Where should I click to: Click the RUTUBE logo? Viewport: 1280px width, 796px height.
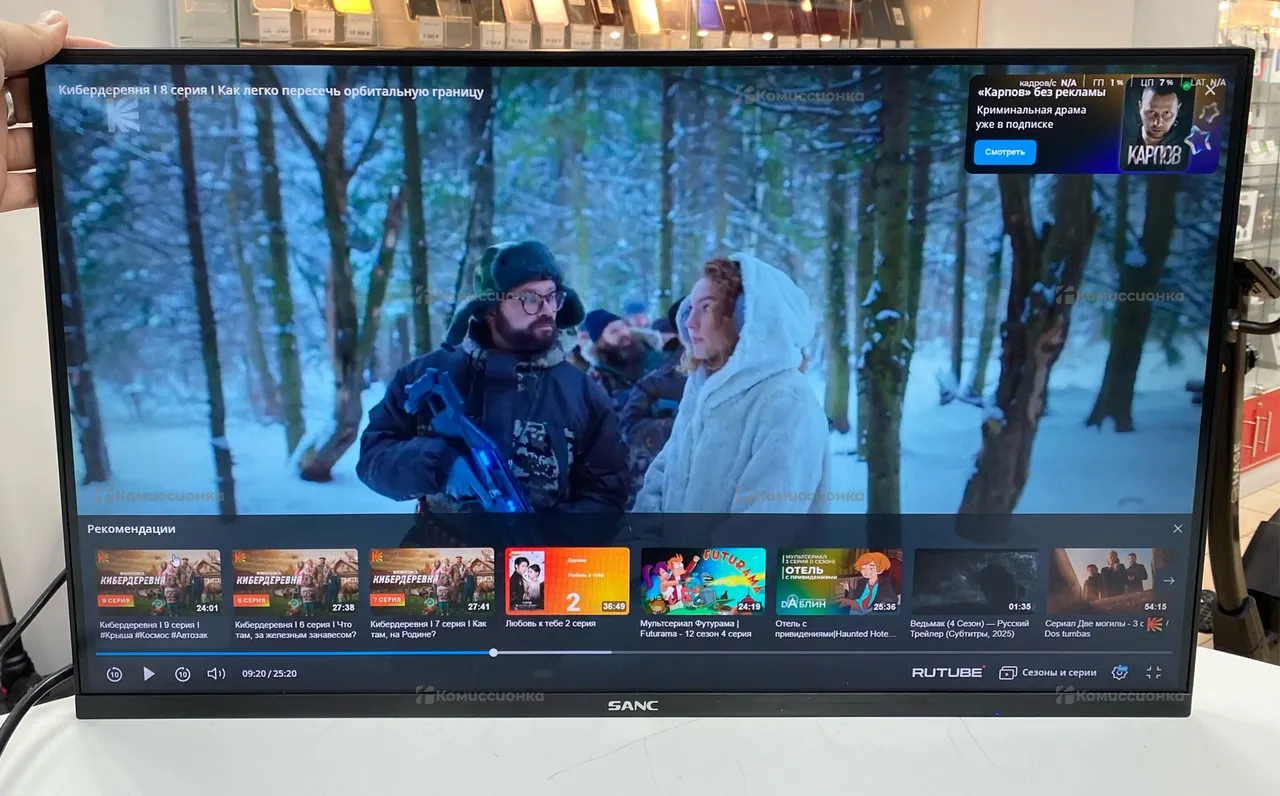click(x=947, y=673)
